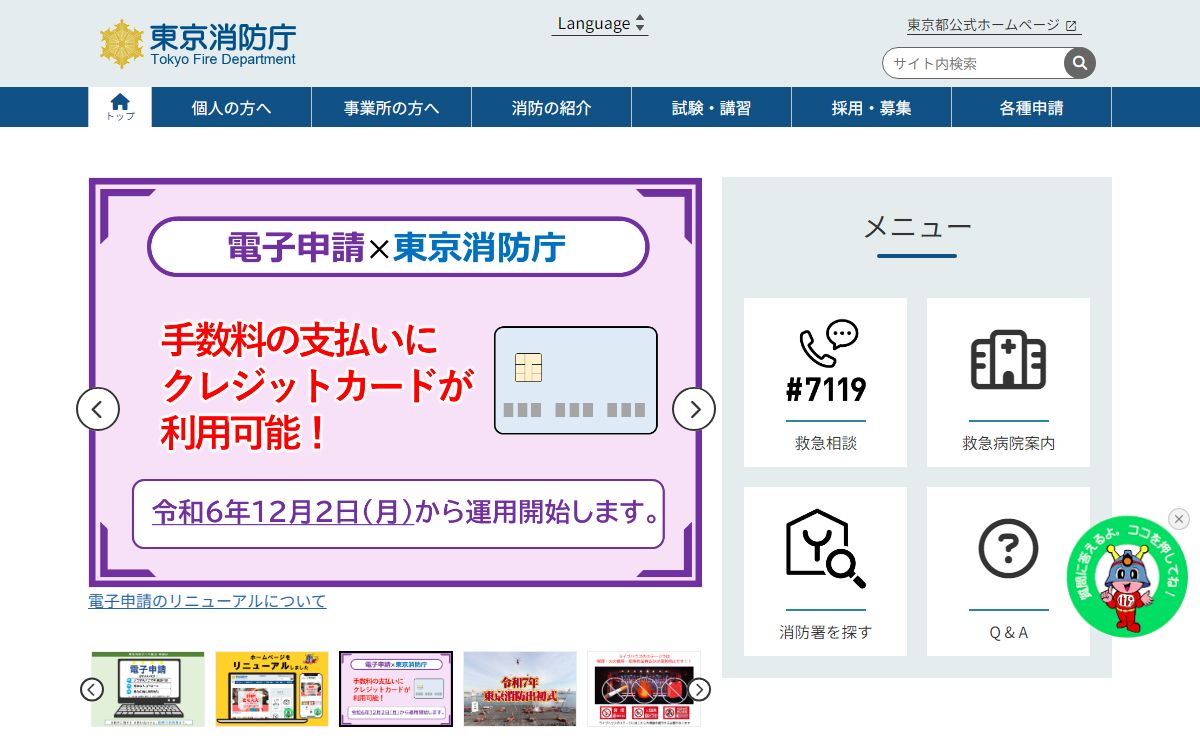
Task: Open the 各種申請 menu
Action: point(1031,108)
